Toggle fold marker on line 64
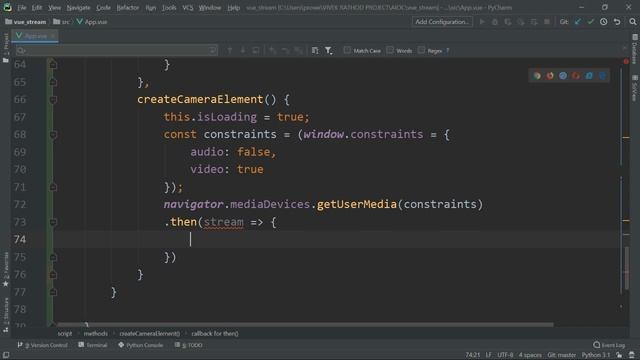This screenshot has height=360, width=640. pos(53,64)
